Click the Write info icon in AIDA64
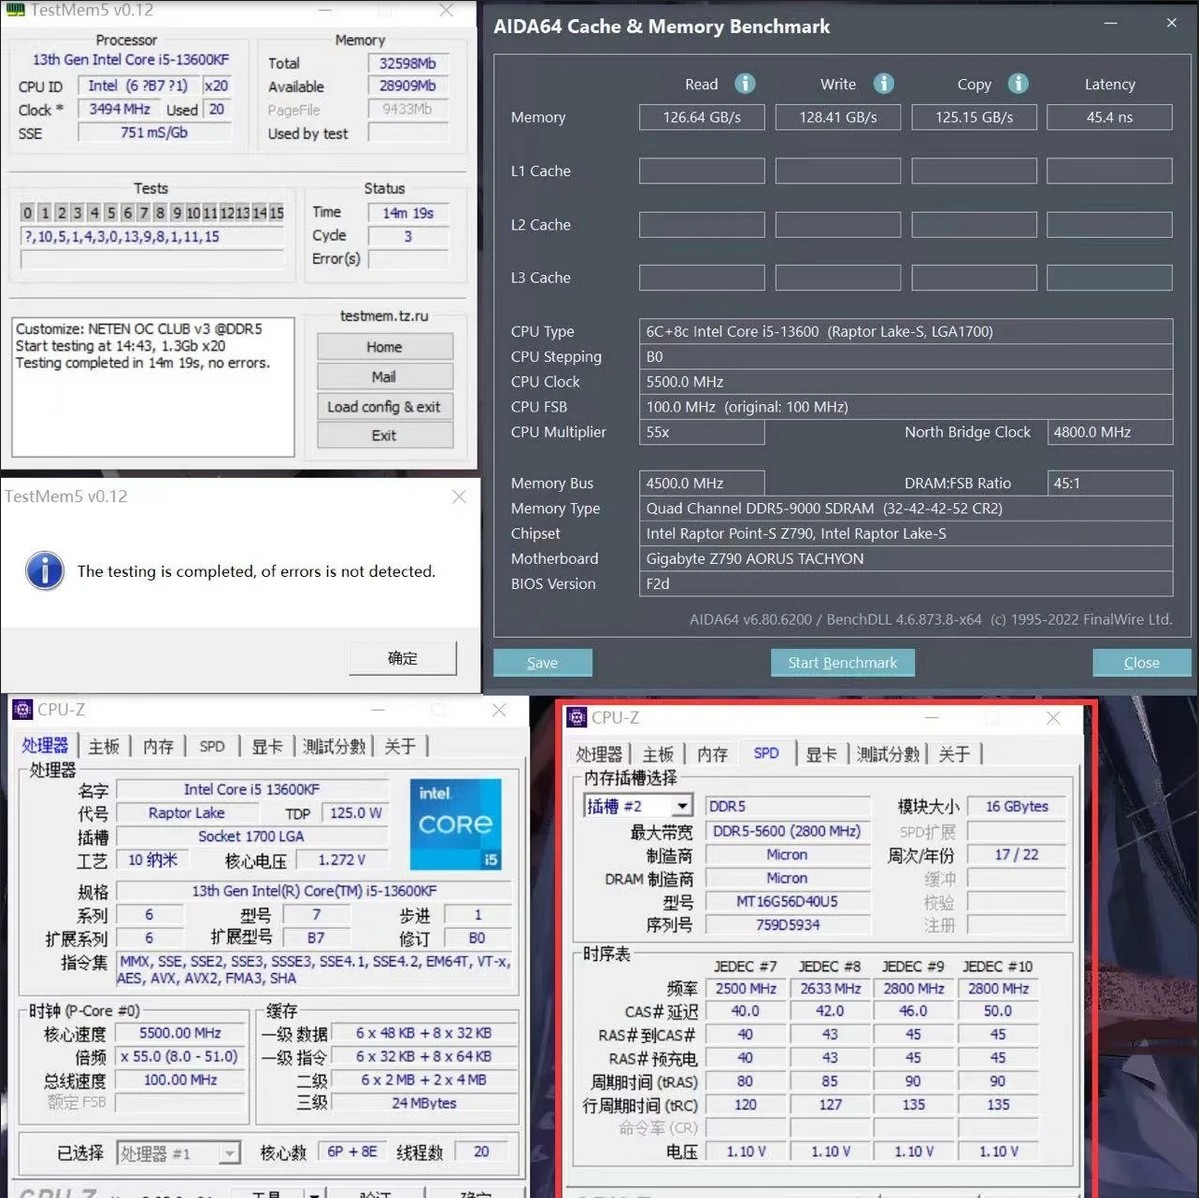The width and height of the screenshot is (1199, 1198). tap(883, 83)
